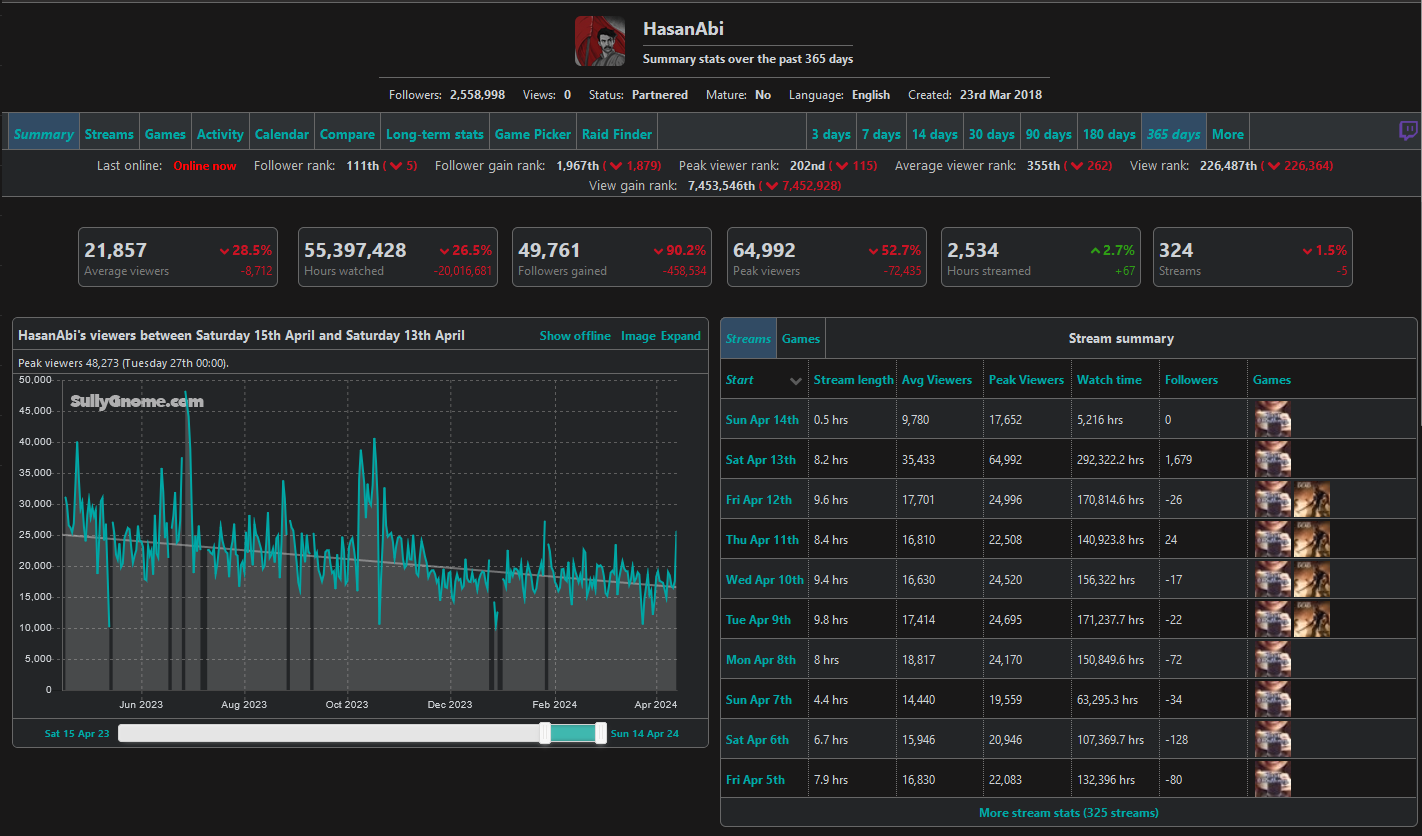This screenshot has height=836, width=1422.
Task: Click the Peak viewers stat card
Action: point(827,258)
